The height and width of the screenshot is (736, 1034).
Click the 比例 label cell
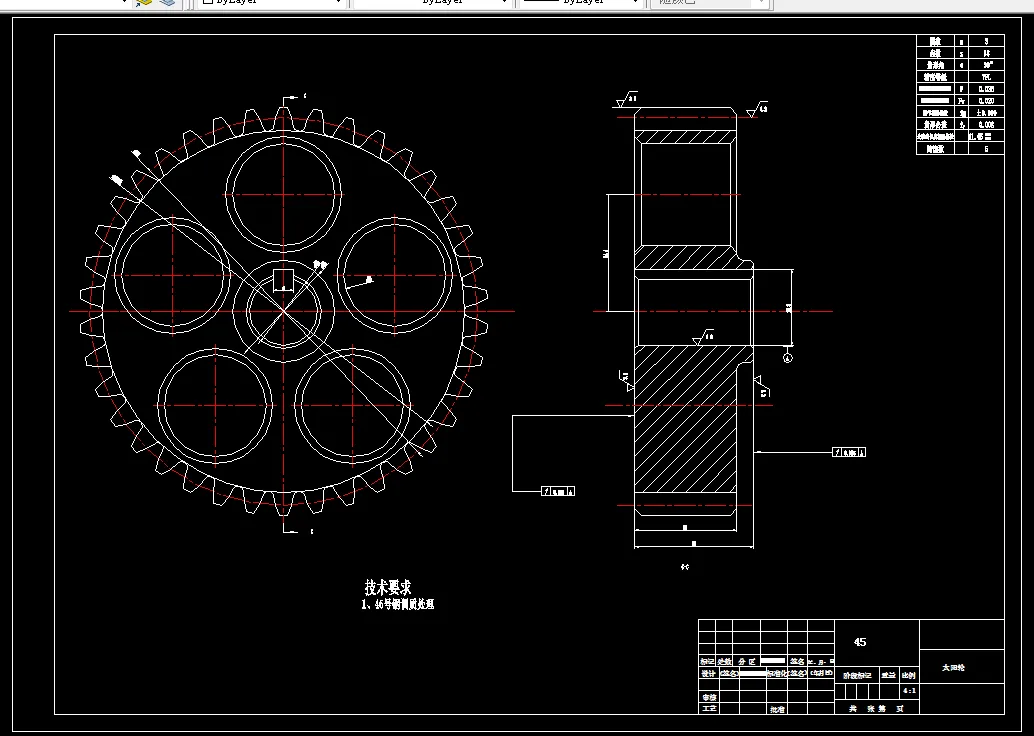pyautogui.click(x=909, y=675)
